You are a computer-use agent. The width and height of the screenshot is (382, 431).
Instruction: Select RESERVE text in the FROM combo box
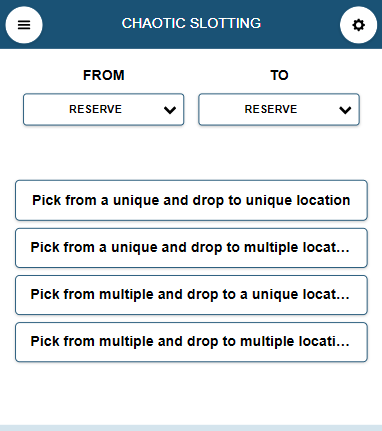pyautogui.click(x=95, y=109)
